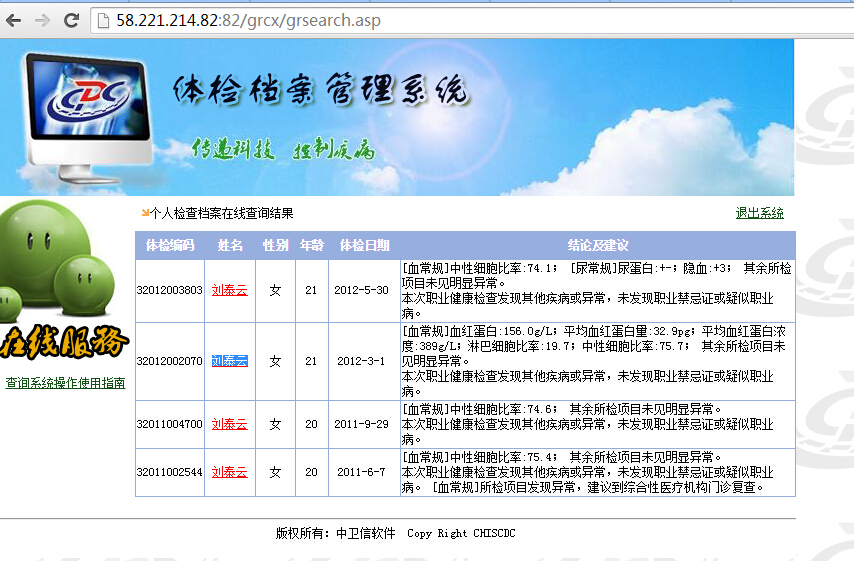Click the 性别 column header

point(275,246)
